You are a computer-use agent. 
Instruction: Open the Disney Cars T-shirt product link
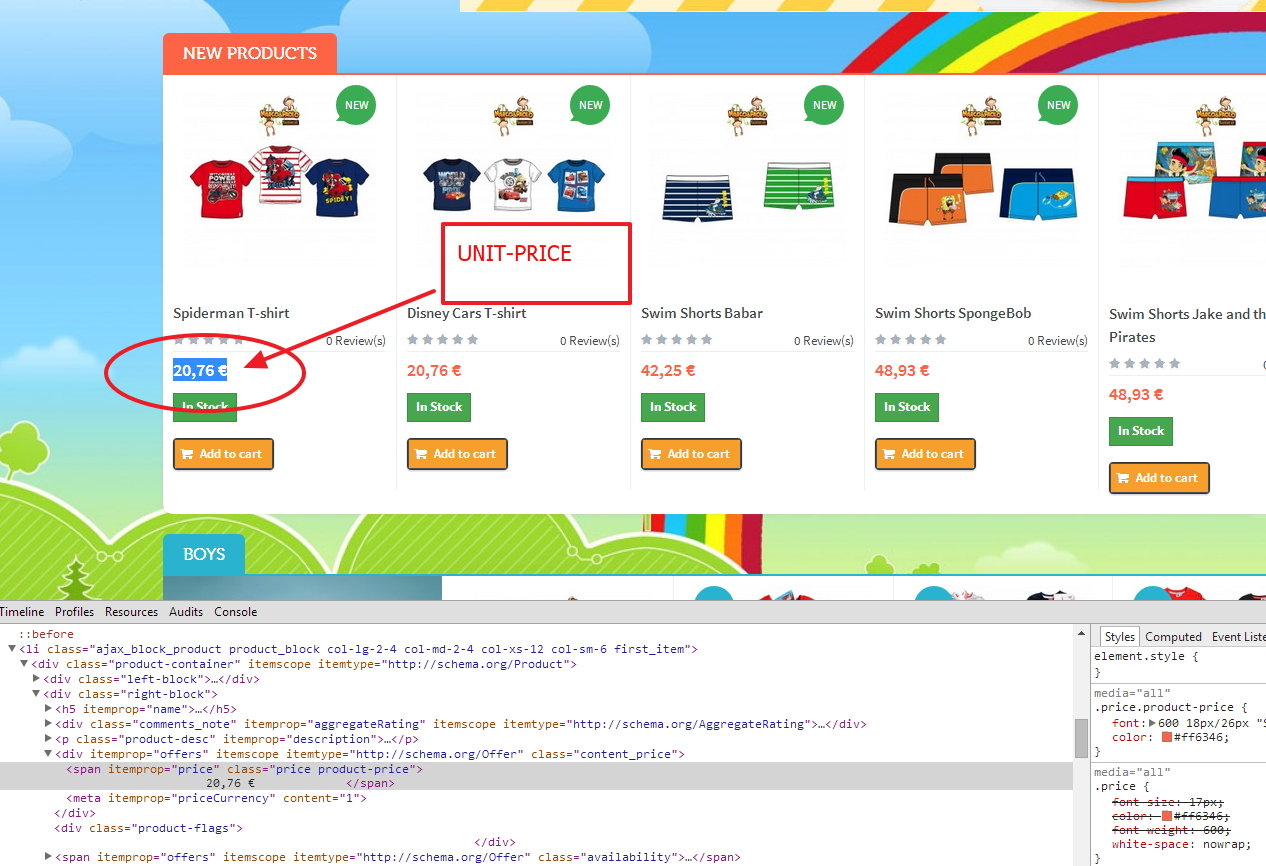pyautogui.click(x=467, y=313)
